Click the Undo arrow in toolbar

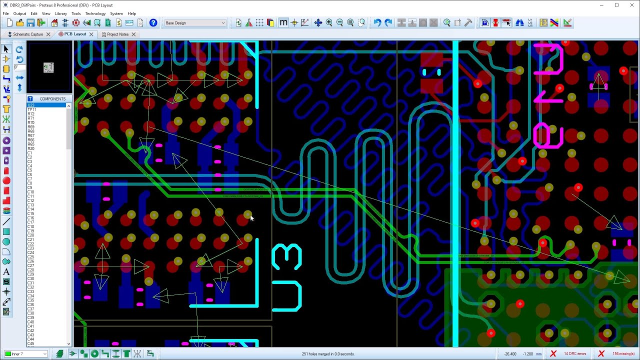(x=377, y=23)
